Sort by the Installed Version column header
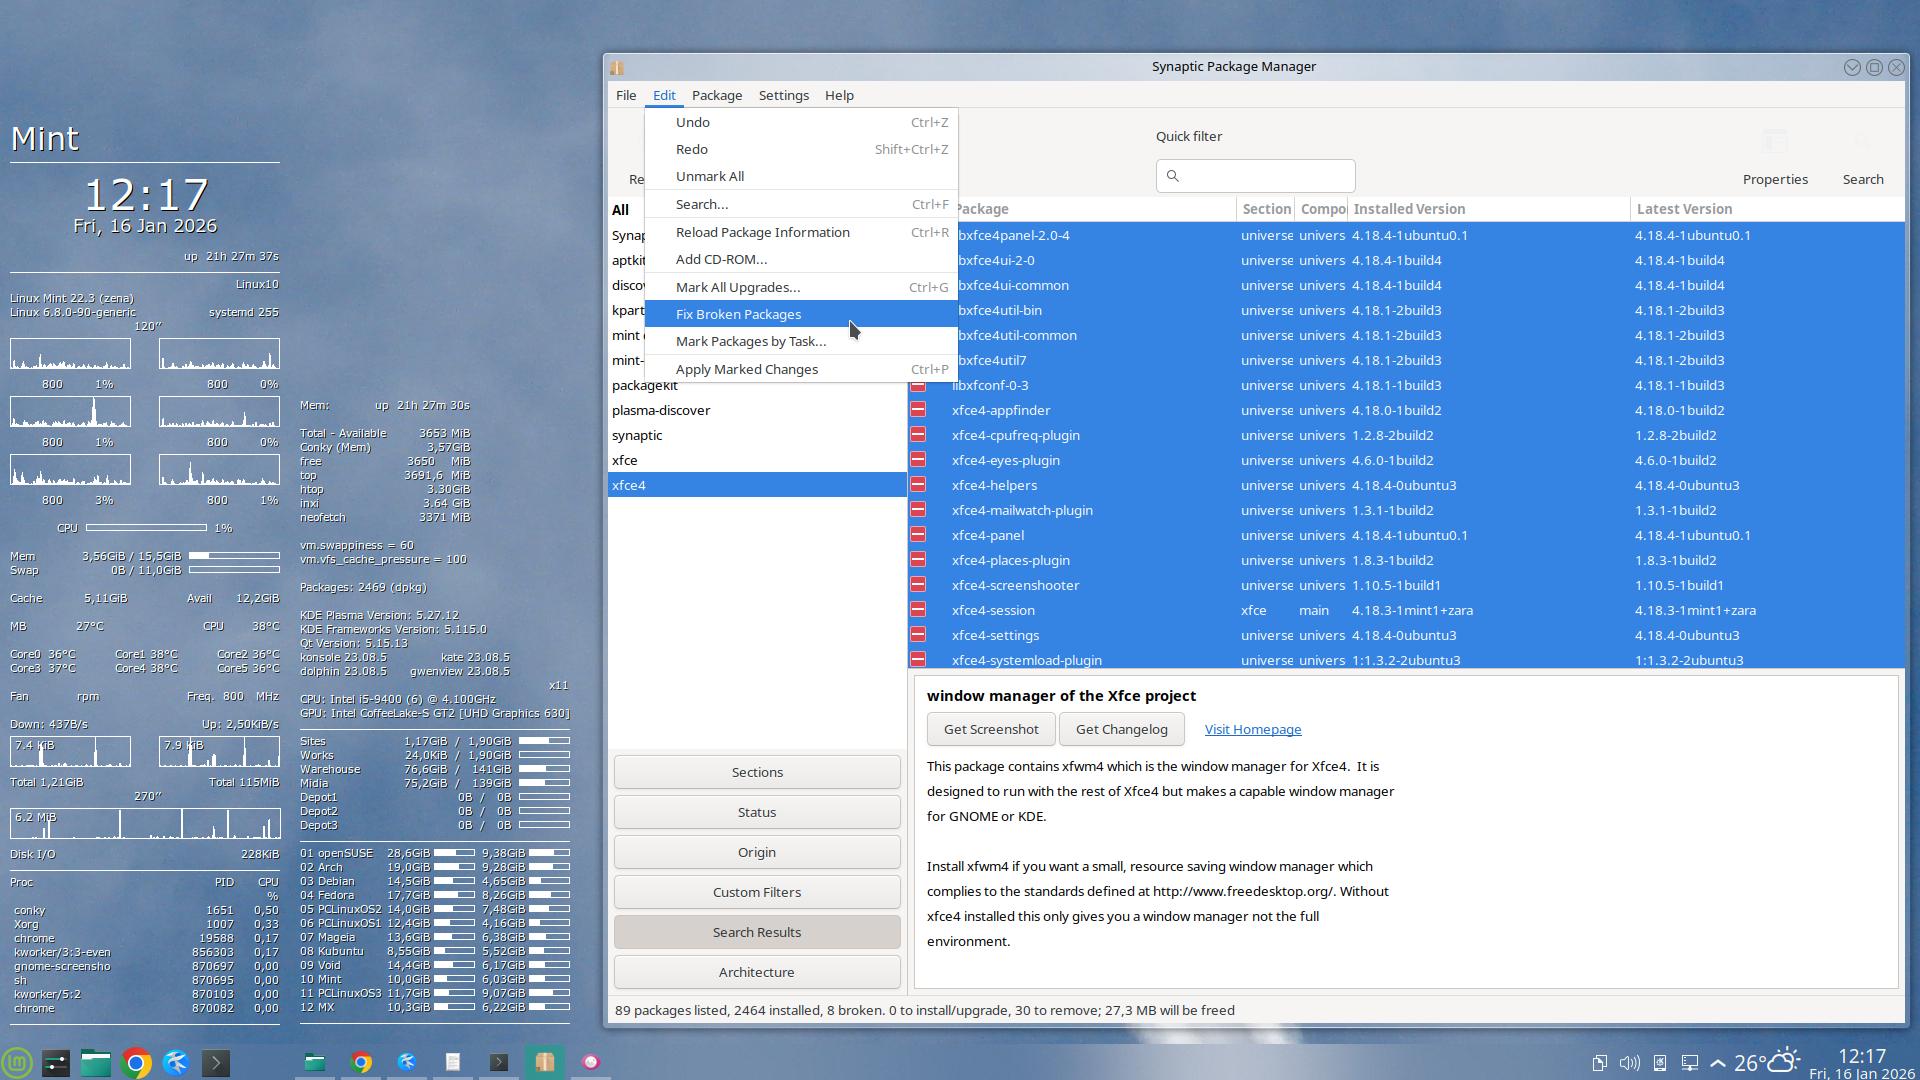The width and height of the screenshot is (1920, 1080). [x=1408, y=209]
